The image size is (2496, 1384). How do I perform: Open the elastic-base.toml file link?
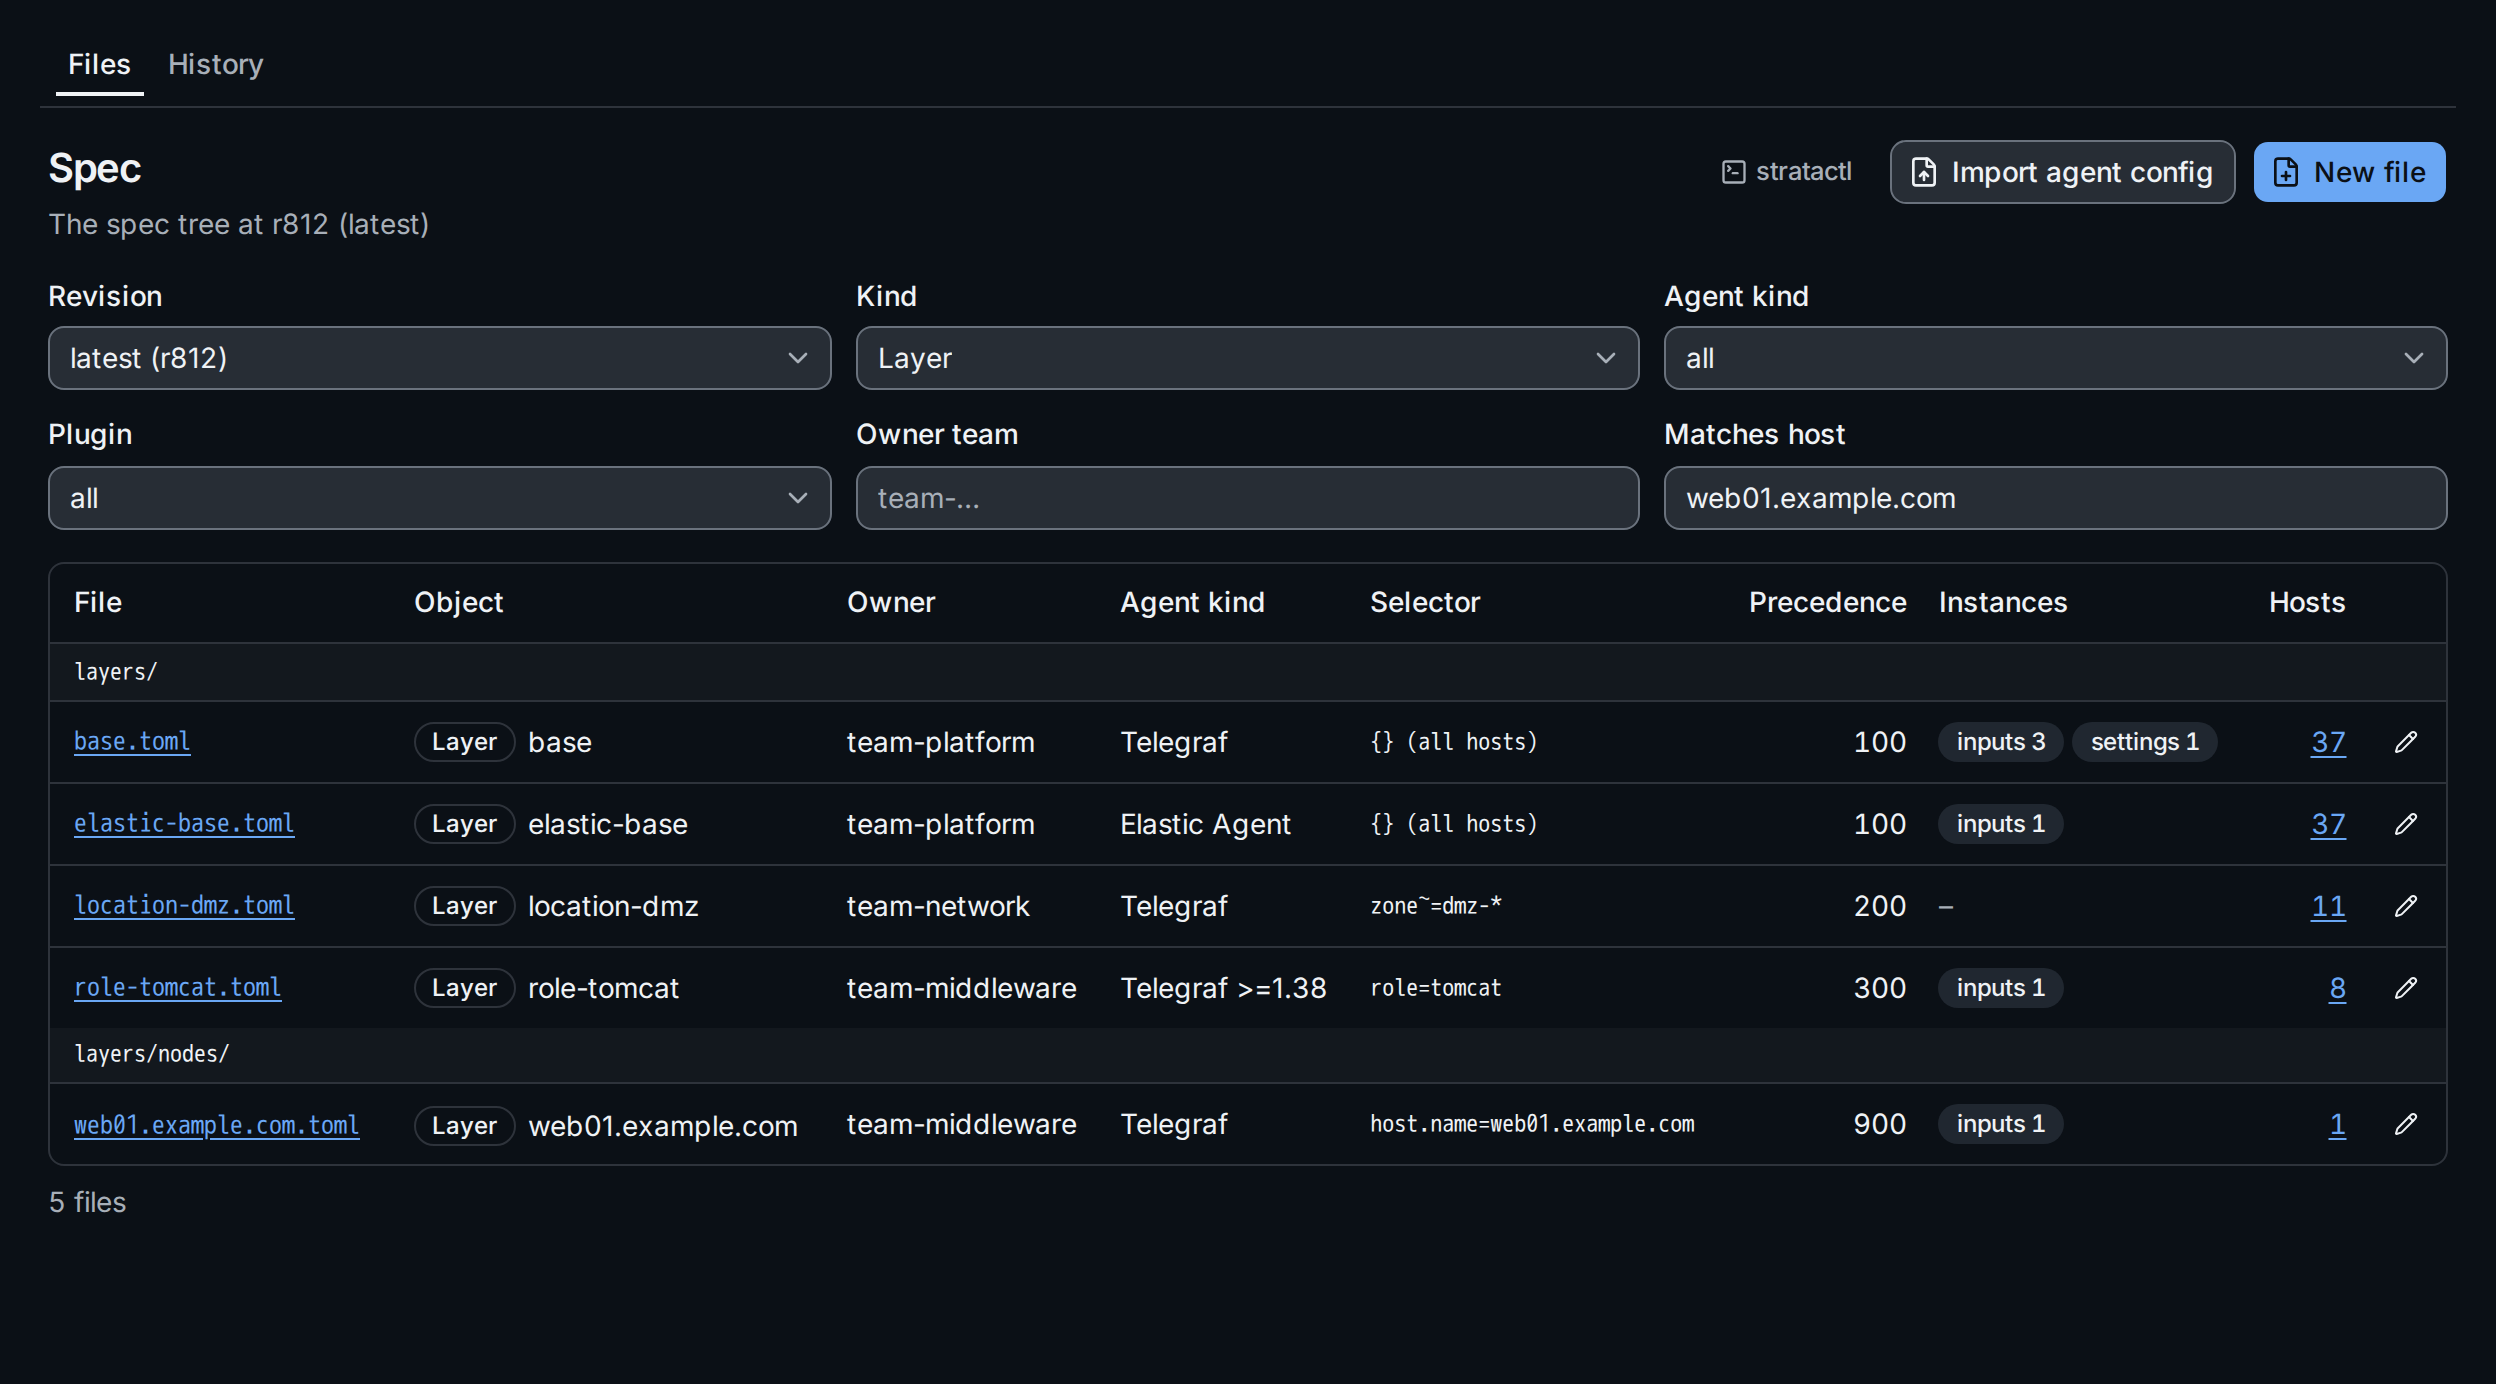pyautogui.click(x=184, y=824)
